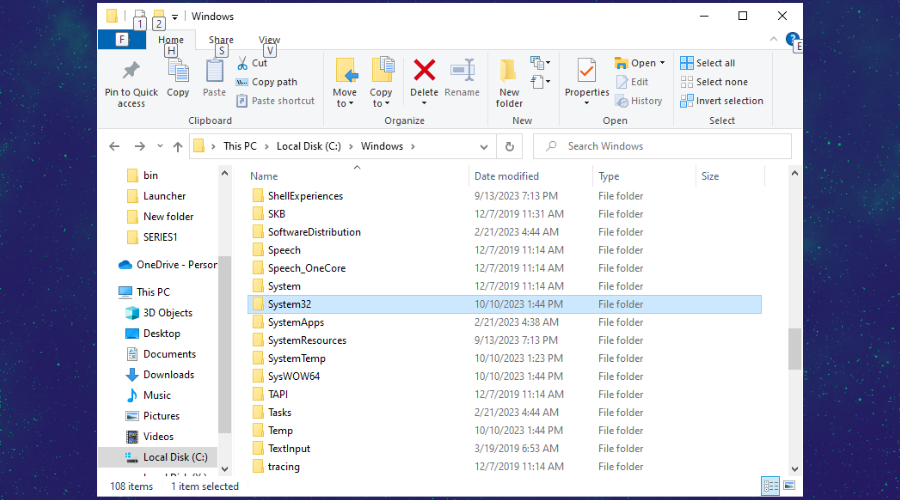The width and height of the screenshot is (900, 500).
Task: Click Local Disk (C:) breadcrumb segment
Action: coord(309,146)
